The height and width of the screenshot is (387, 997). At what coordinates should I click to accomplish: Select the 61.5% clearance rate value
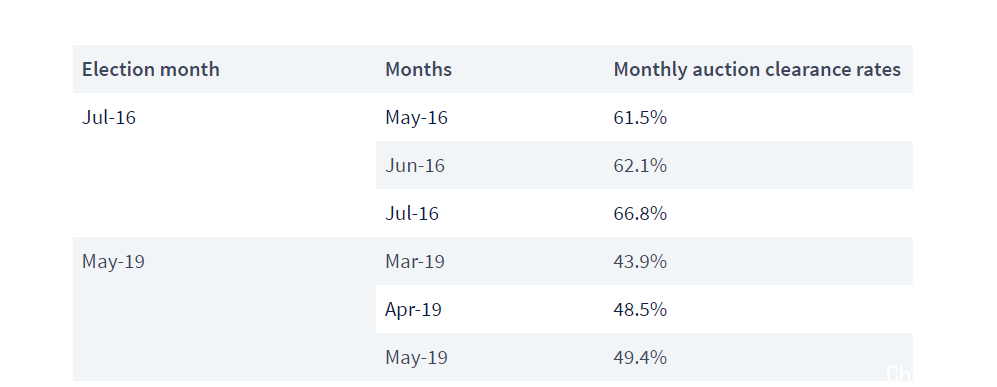(x=640, y=118)
